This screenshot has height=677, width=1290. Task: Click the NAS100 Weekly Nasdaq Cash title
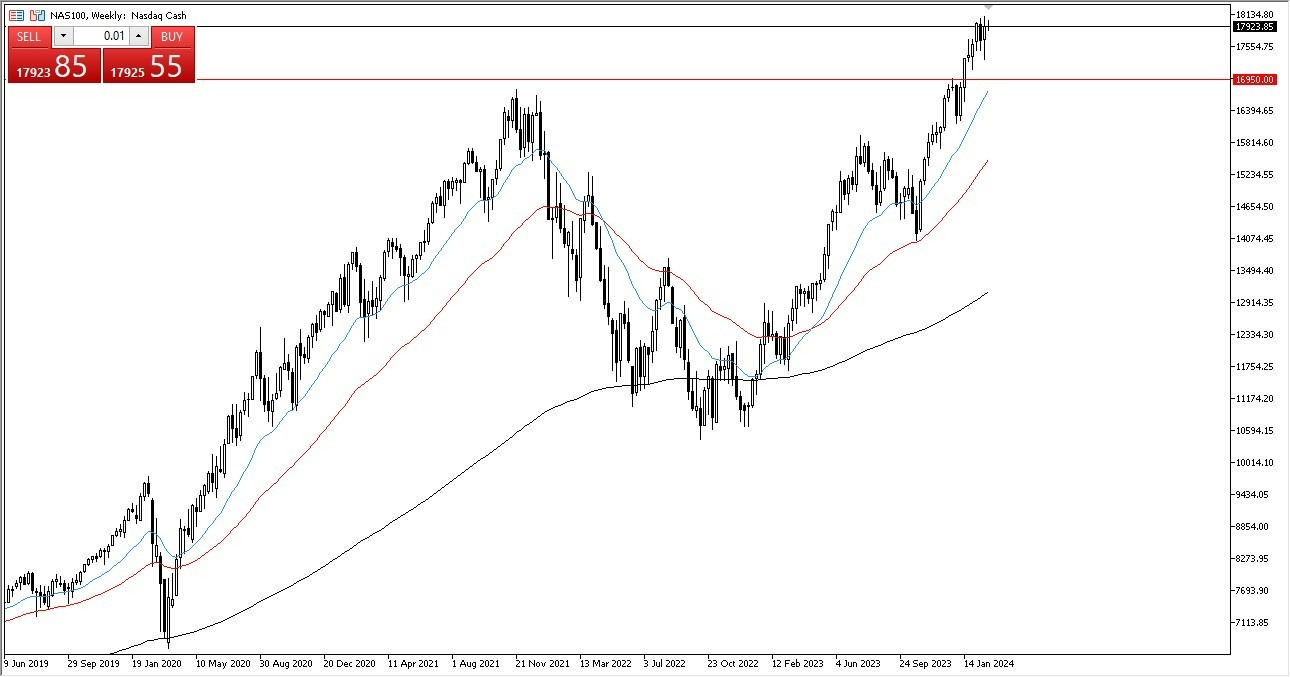[118, 15]
